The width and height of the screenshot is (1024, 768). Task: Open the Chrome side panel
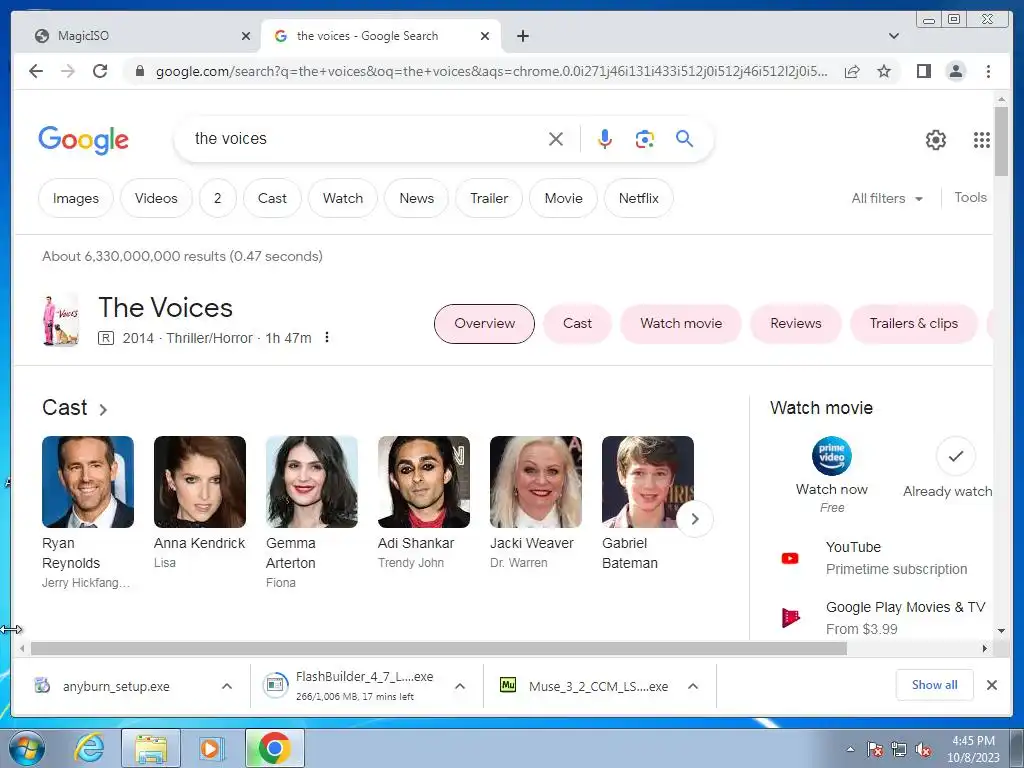923,71
